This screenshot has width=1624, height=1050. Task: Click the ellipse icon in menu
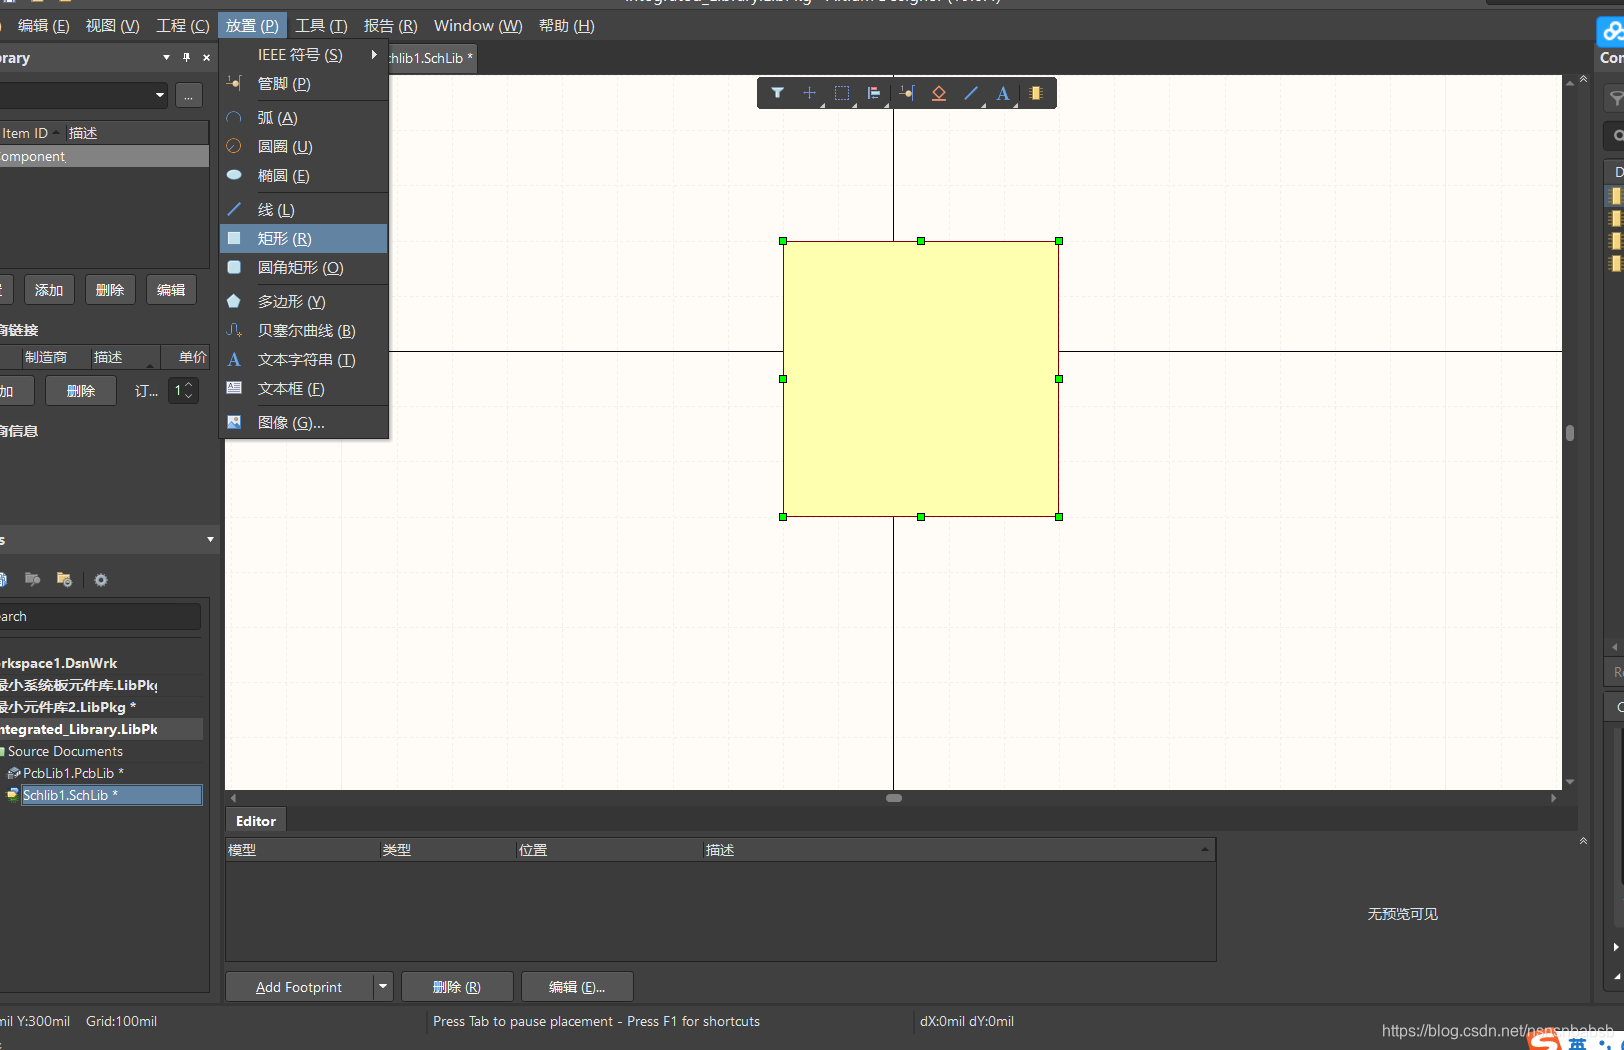[x=234, y=175]
